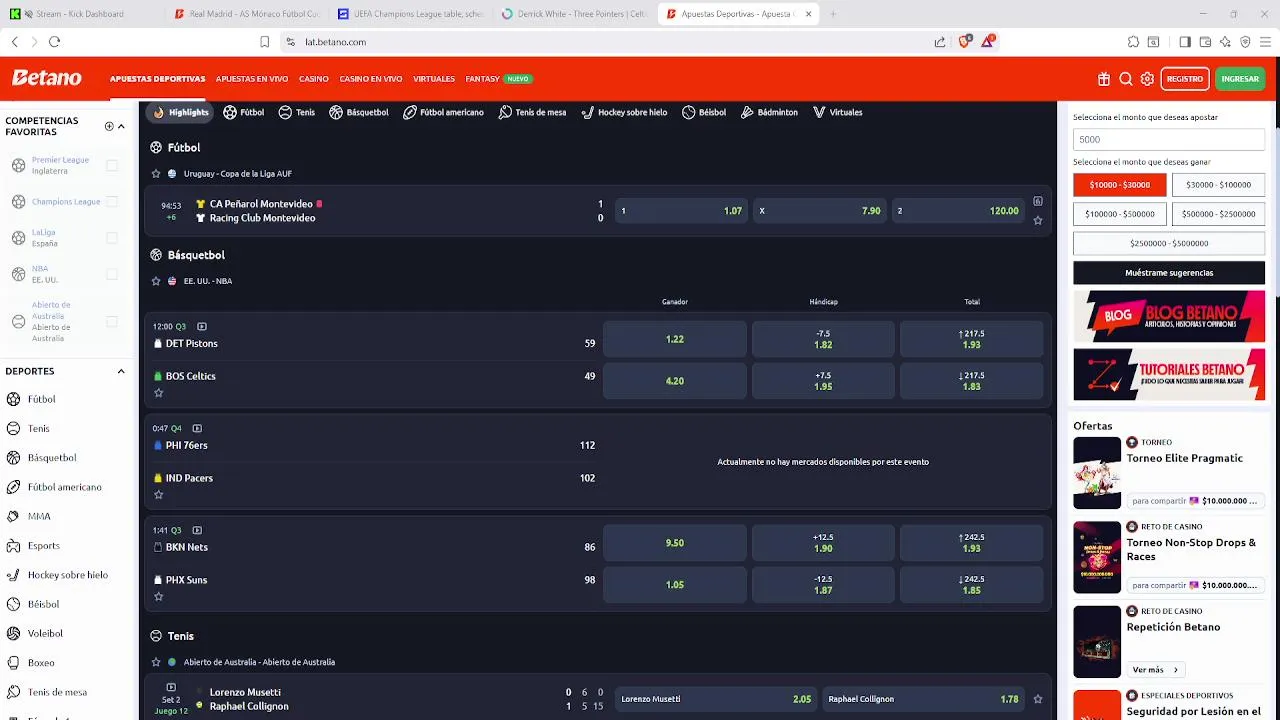Open the Virtuales menu item
1280x720 pixels.
click(x=434, y=79)
